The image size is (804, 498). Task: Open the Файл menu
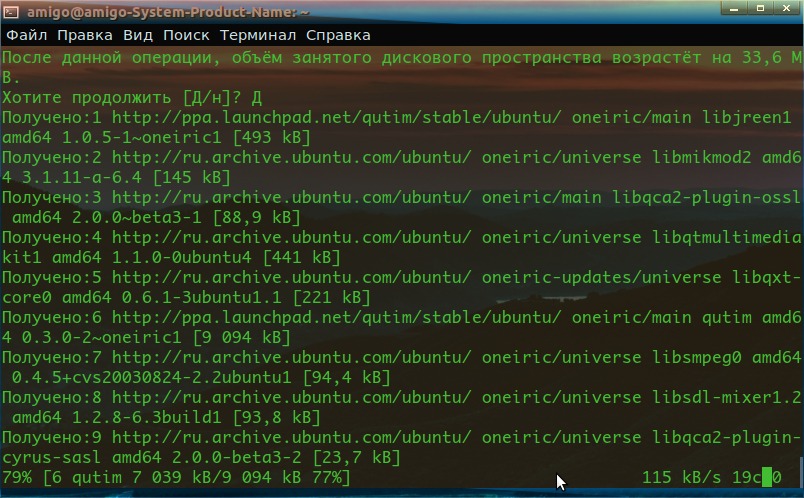pos(27,35)
